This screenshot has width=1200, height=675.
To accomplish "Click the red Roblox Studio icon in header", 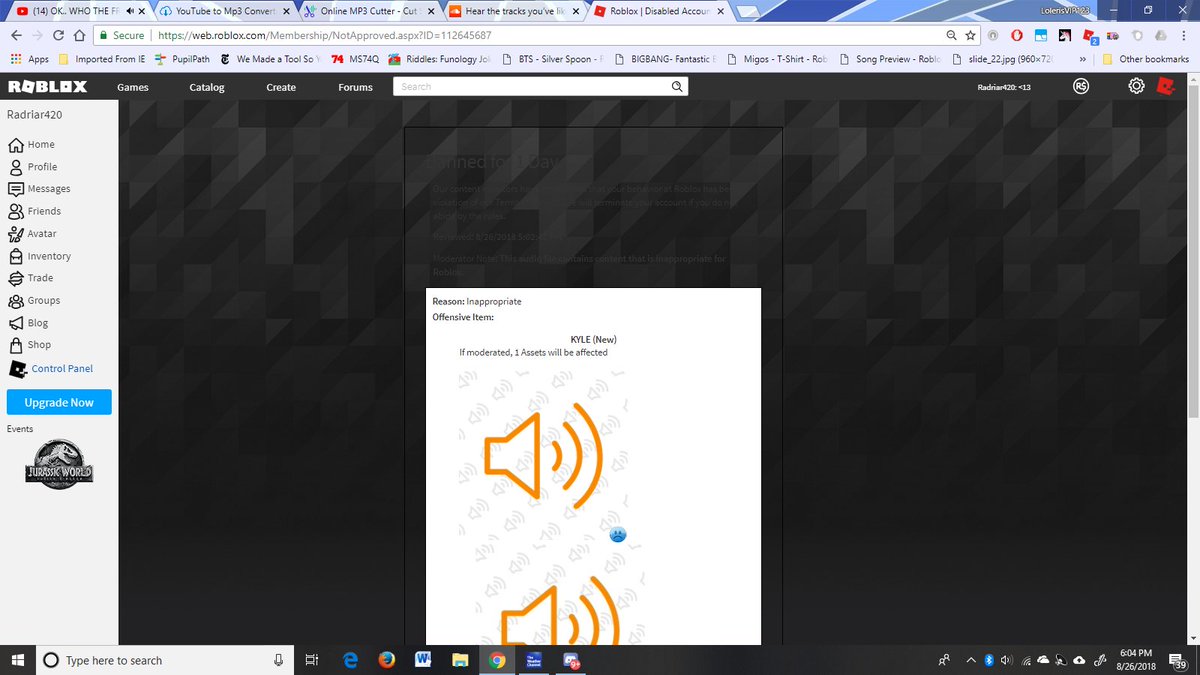I will pyautogui.click(x=1164, y=87).
